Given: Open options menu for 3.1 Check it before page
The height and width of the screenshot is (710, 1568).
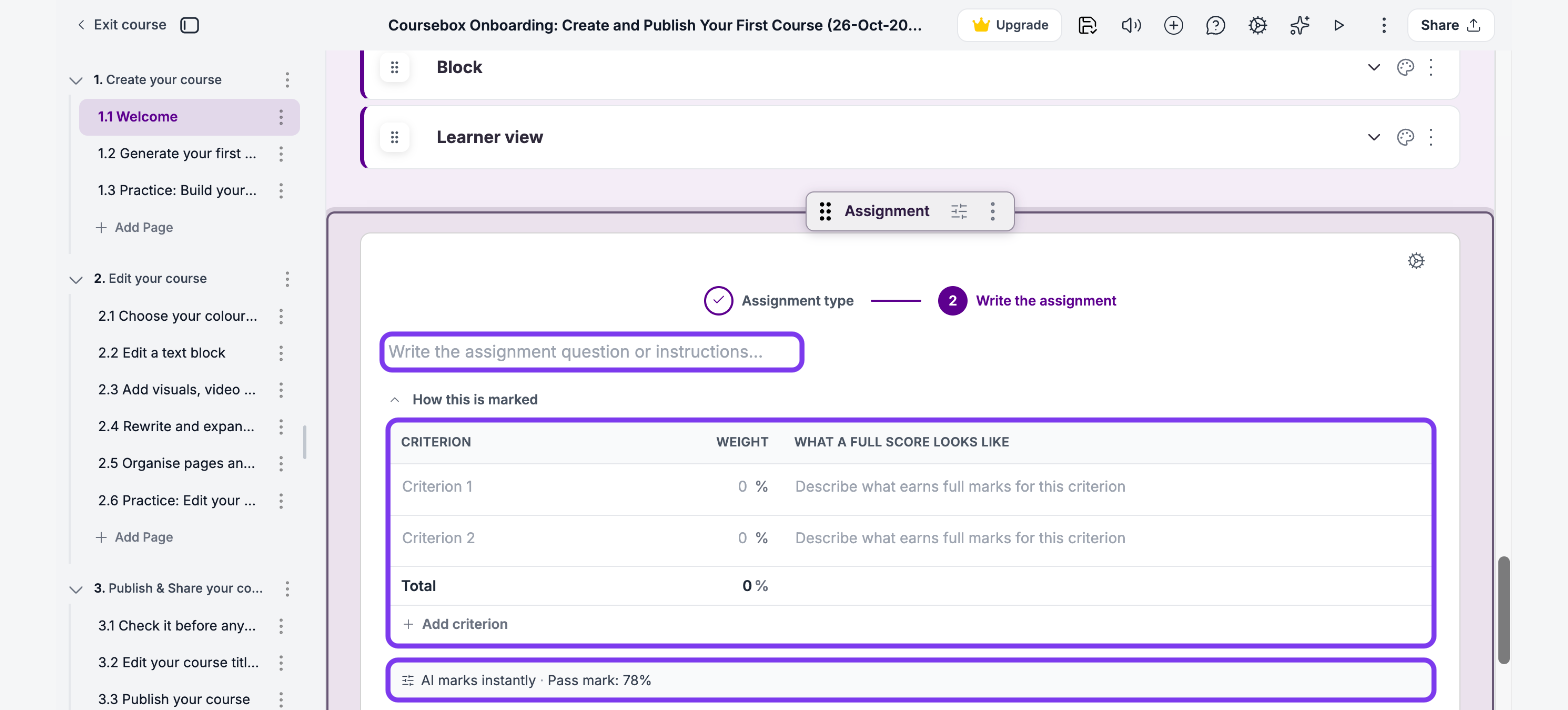Looking at the screenshot, I should (281, 626).
